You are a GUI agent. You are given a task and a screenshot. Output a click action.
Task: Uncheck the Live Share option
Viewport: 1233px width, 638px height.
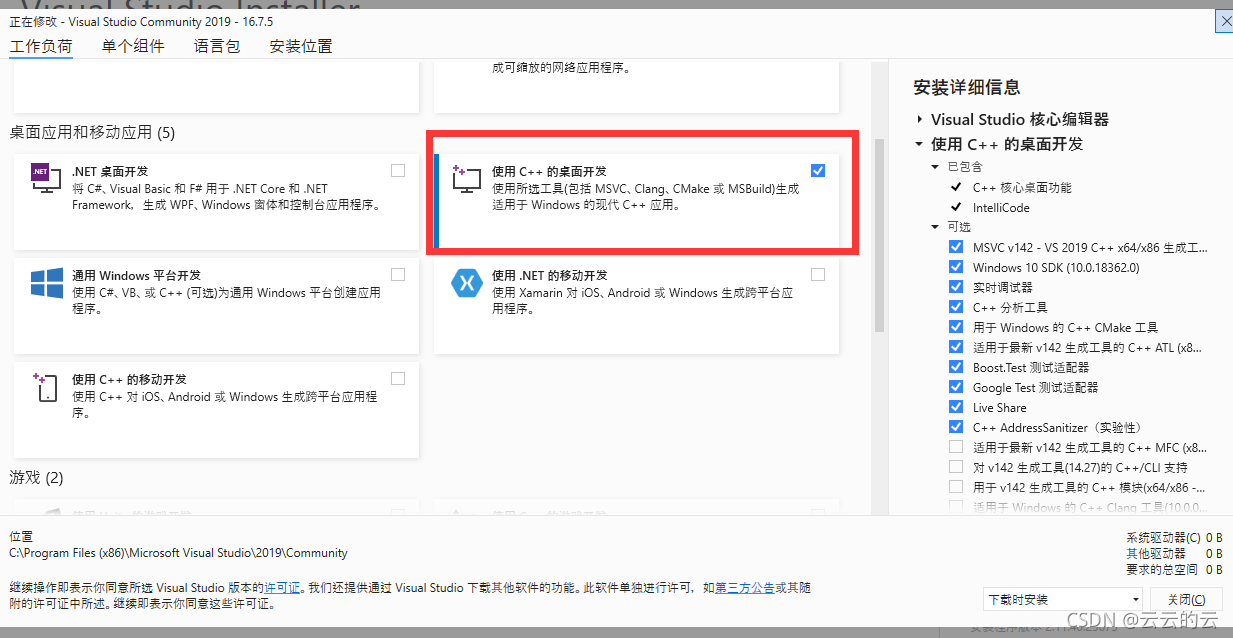tap(956, 407)
